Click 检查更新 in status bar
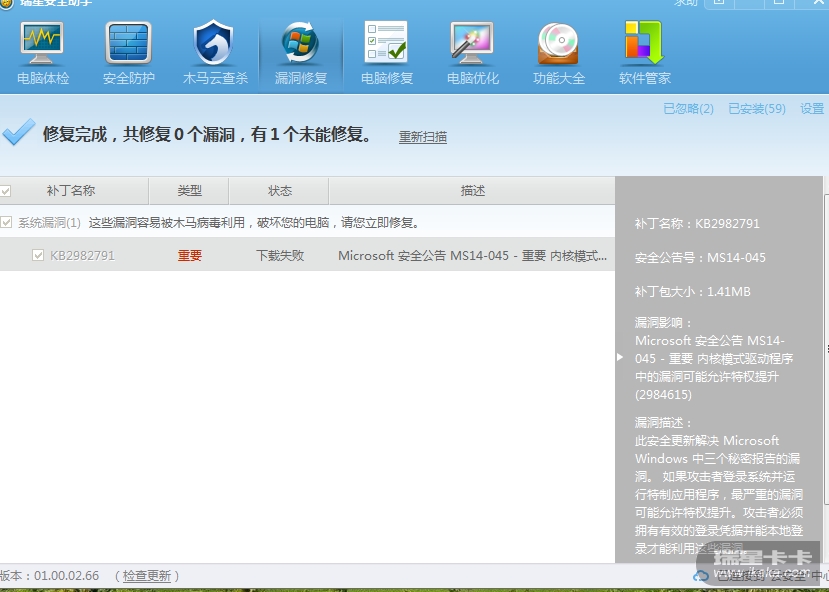The width and height of the screenshot is (829, 592). (x=146, y=576)
